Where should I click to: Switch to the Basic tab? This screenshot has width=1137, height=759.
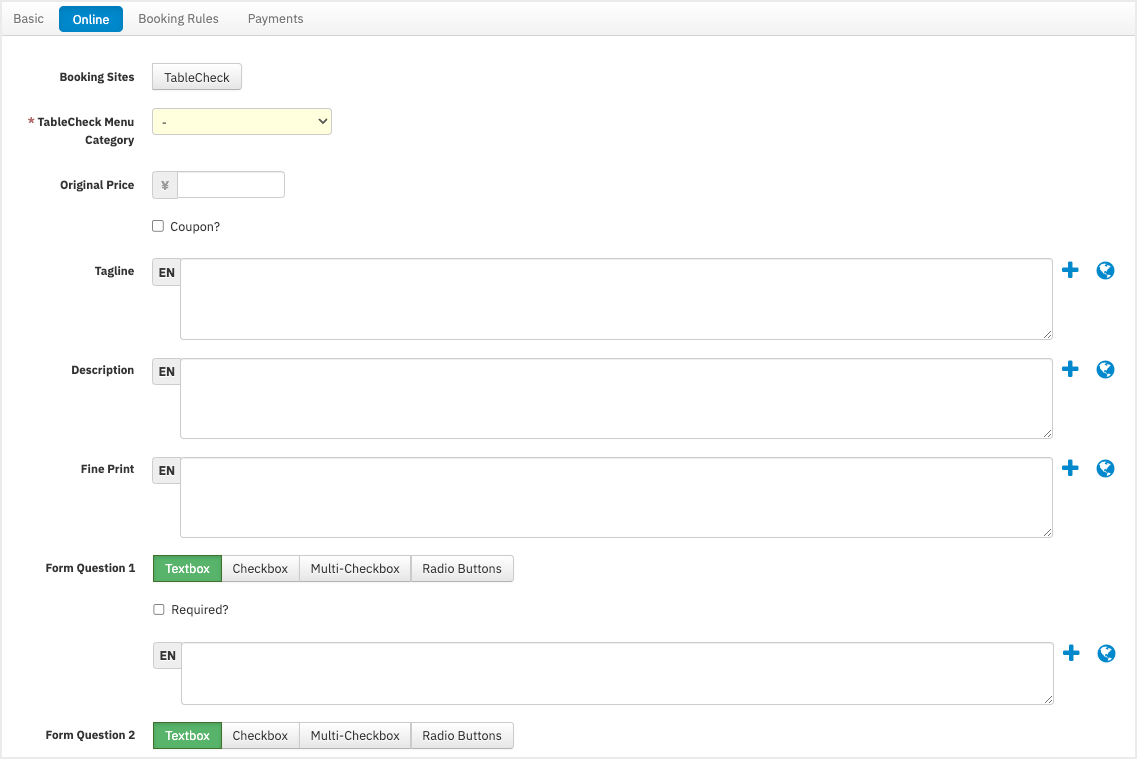[x=28, y=19]
